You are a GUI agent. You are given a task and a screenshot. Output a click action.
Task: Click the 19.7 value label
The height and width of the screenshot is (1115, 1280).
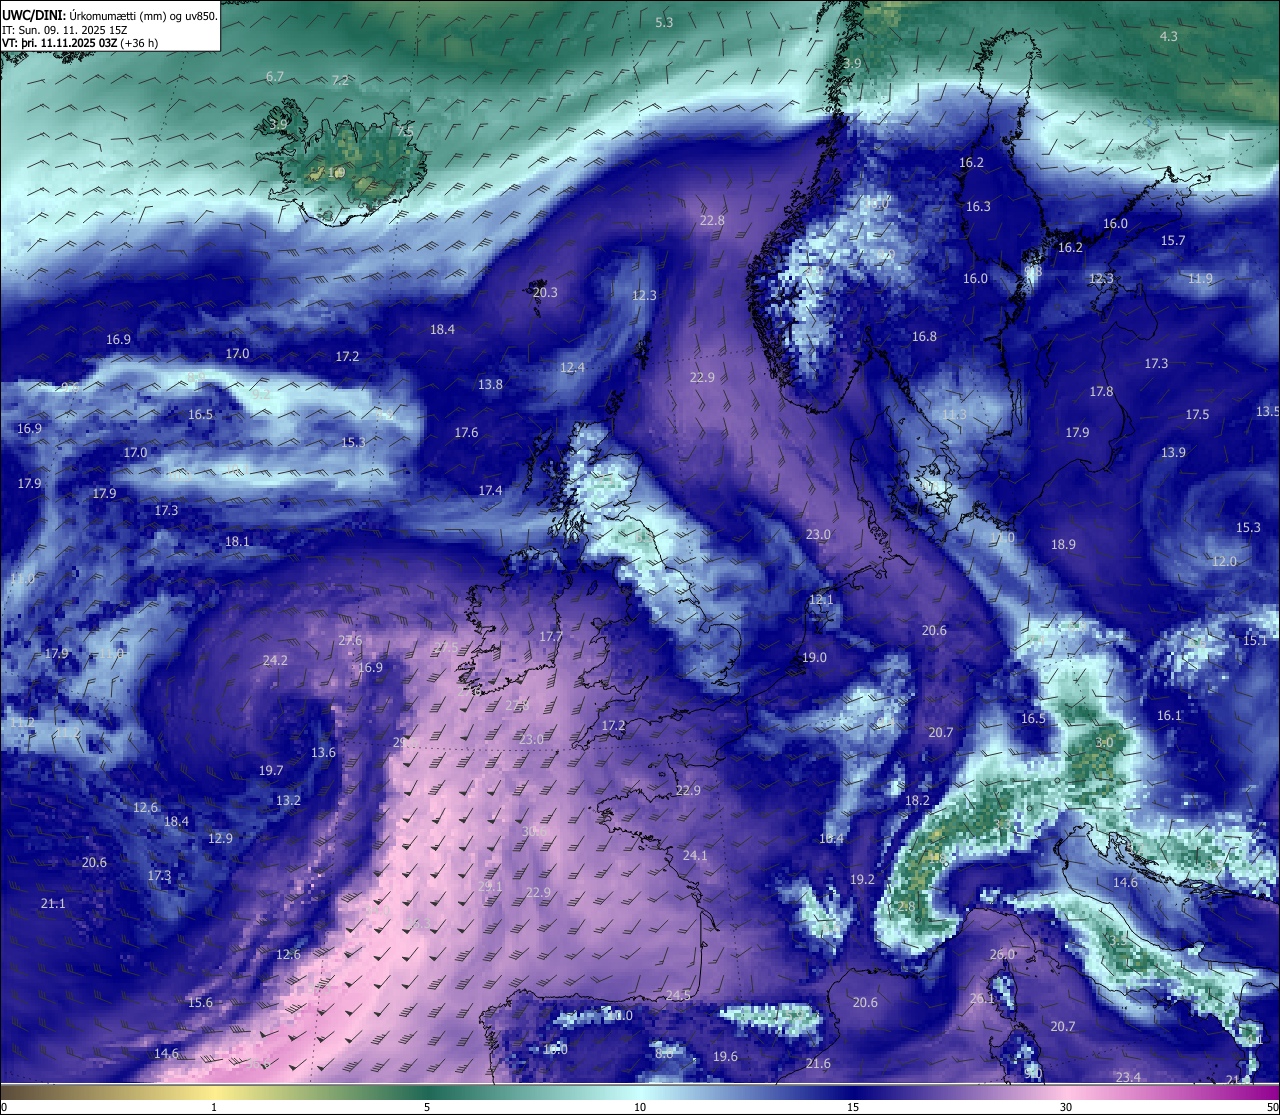point(271,770)
